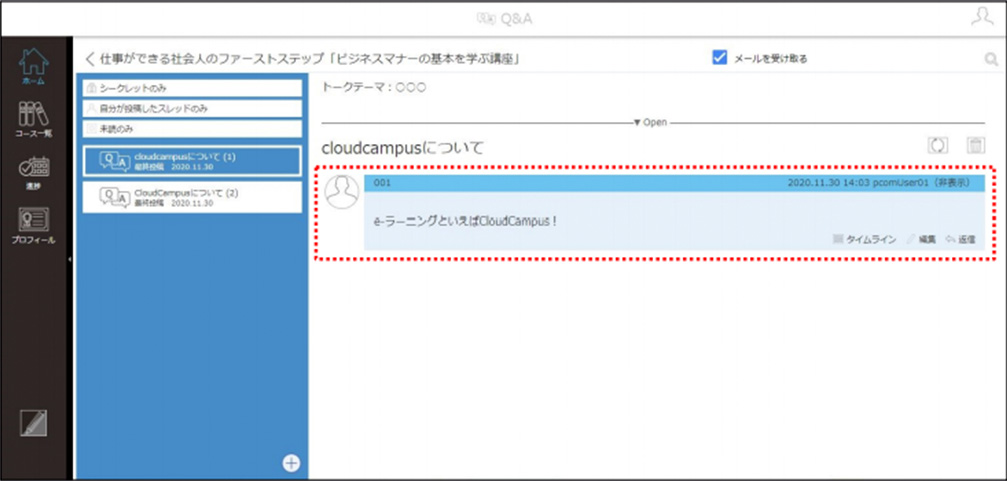Viewport: 1007px width, 481px height.
Task: Filter by 未読のみ
Action: pyautogui.click(x=192, y=129)
